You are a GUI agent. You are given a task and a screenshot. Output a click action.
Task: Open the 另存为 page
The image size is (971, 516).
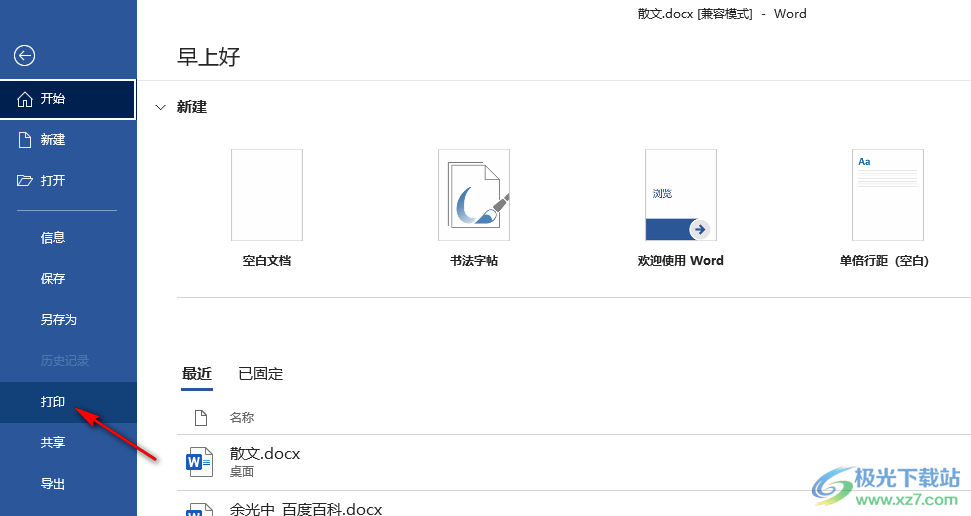coord(58,320)
